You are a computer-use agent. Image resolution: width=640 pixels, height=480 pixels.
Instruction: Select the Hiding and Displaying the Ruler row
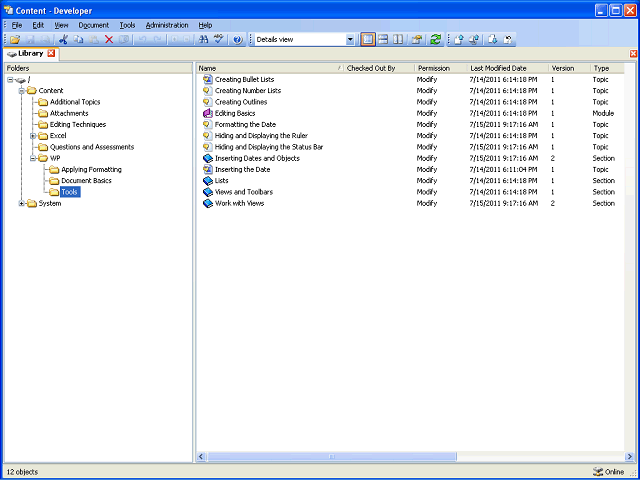tap(410, 136)
